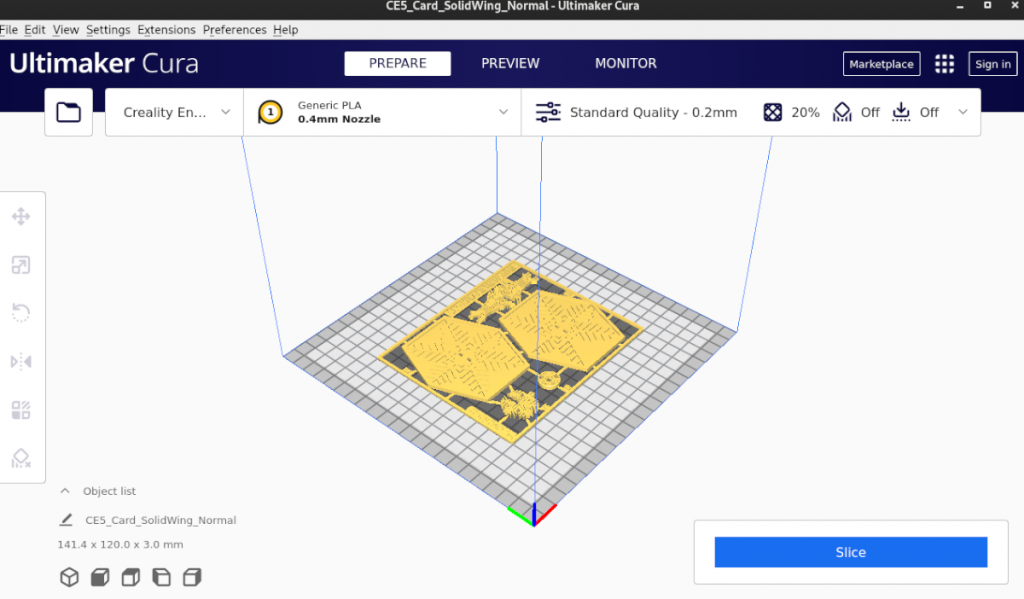Select the Support Blocker tool
The width and height of the screenshot is (1024, 599).
click(22, 458)
